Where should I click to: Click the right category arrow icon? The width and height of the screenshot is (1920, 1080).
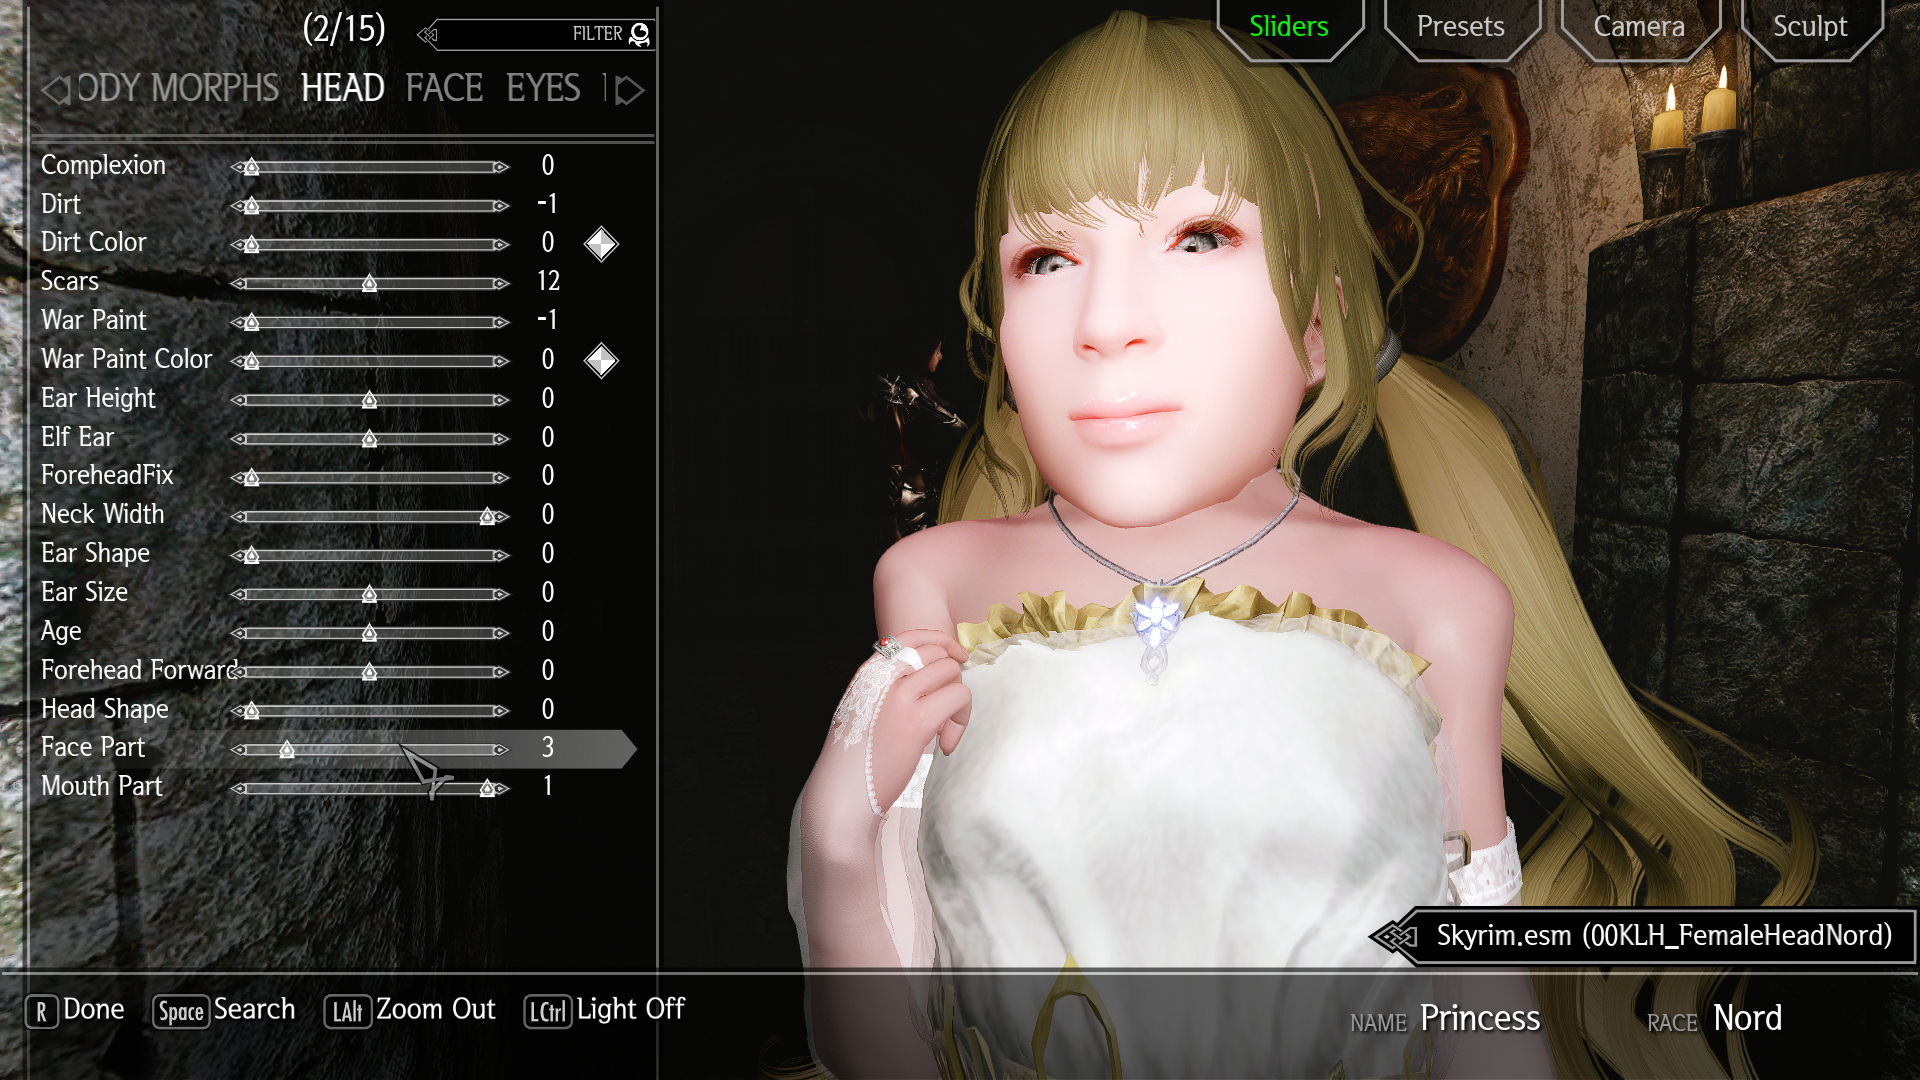[x=628, y=90]
